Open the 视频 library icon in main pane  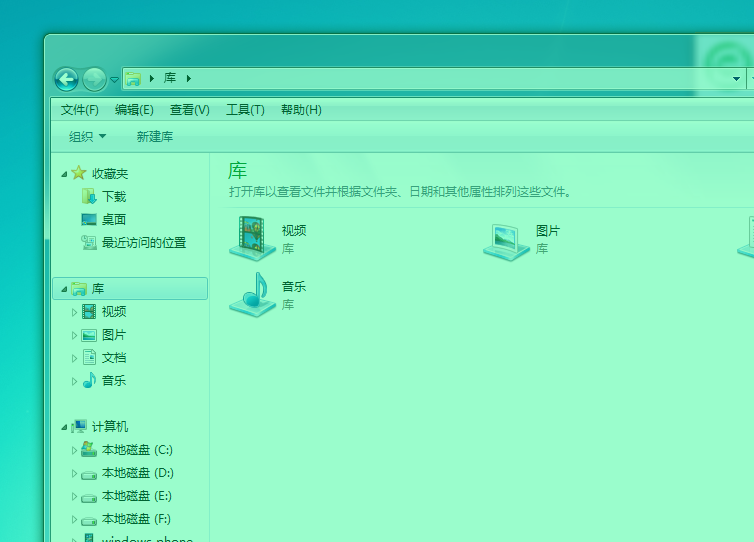point(252,238)
